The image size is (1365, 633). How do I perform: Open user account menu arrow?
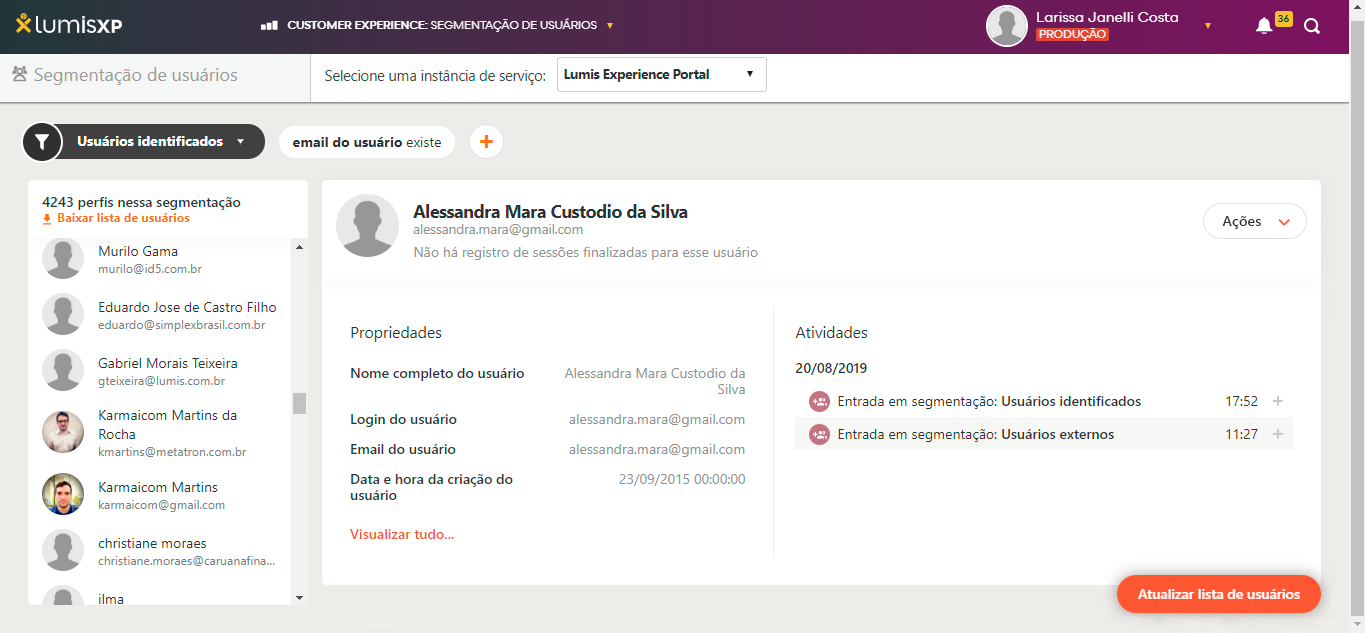click(x=1208, y=26)
